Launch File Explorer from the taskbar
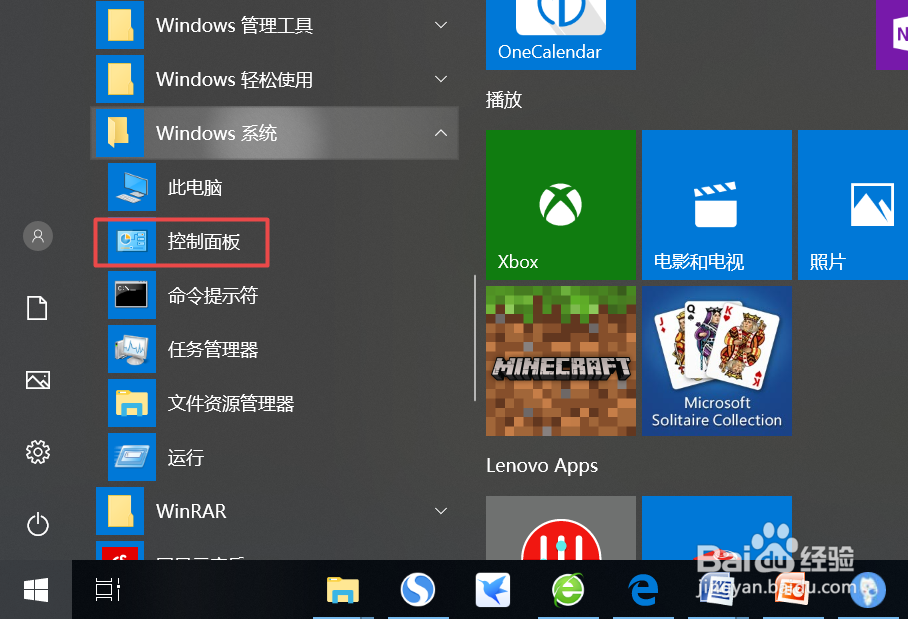This screenshot has height=619, width=908. coord(343,590)
